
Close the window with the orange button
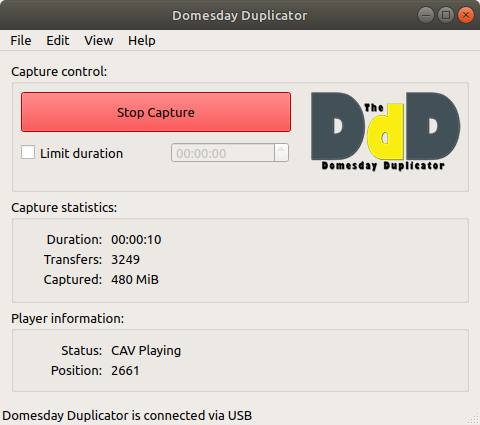(x=466, y=15)
